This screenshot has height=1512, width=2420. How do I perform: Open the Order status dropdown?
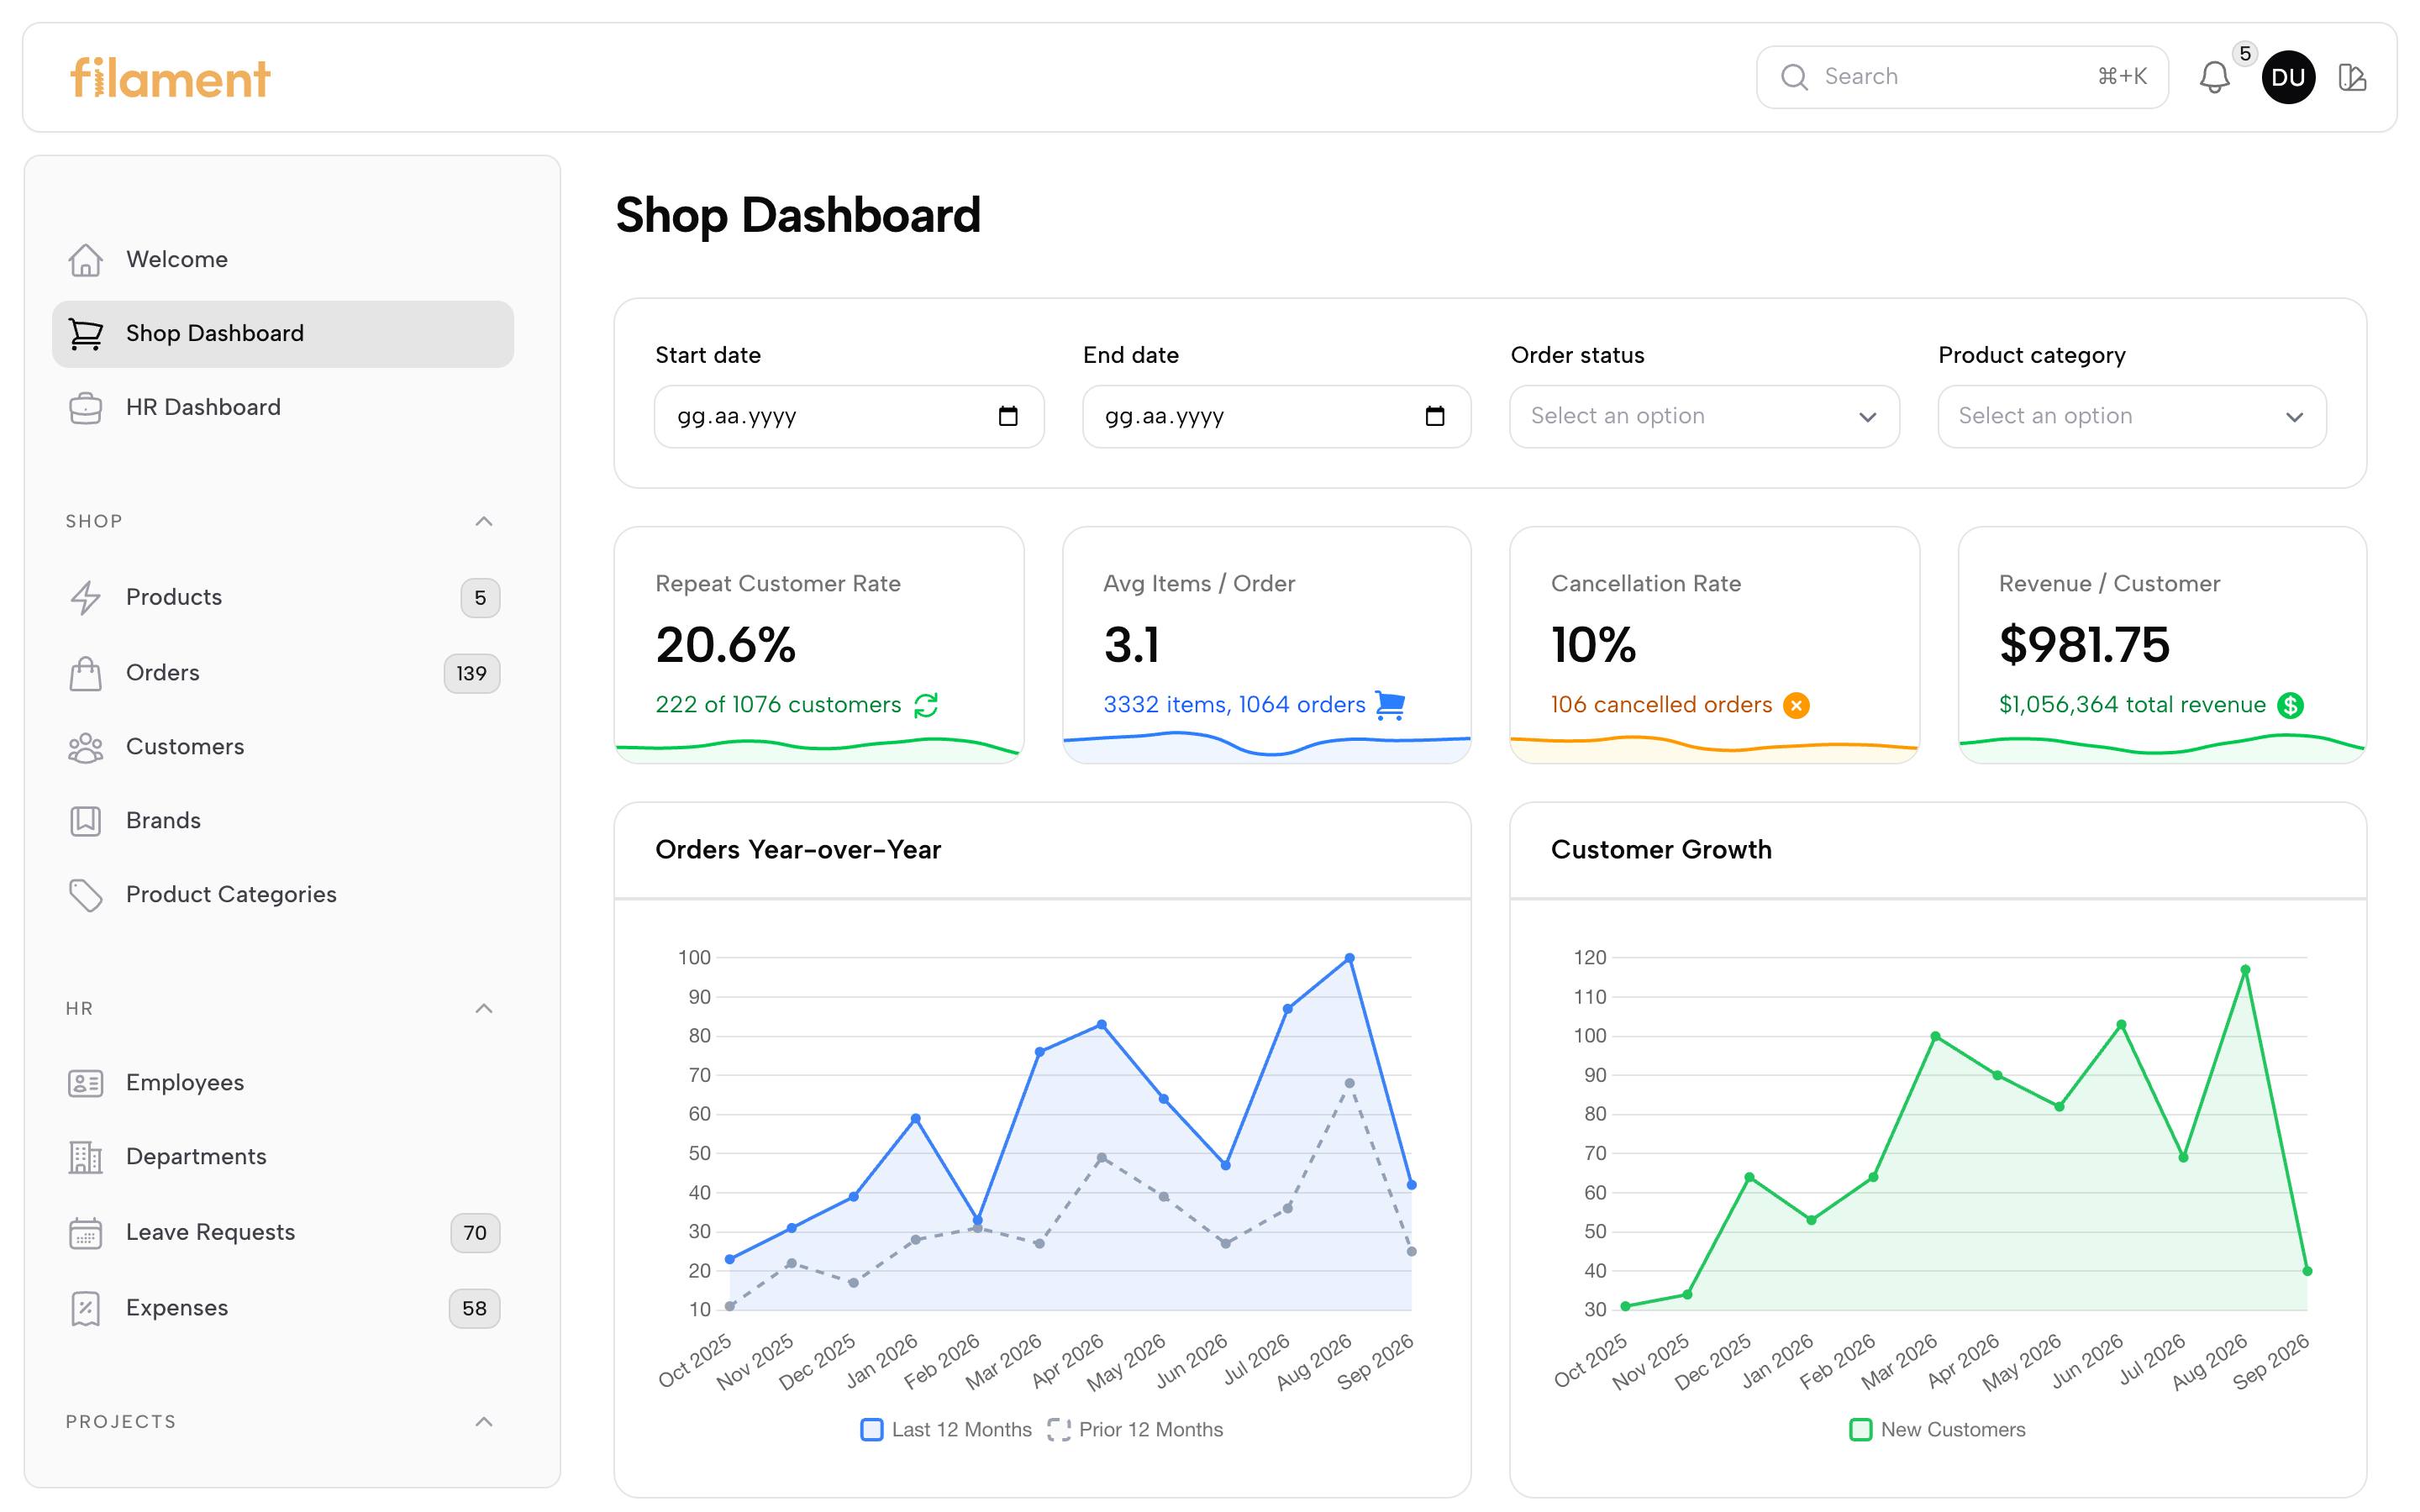tap(1704, 416)
